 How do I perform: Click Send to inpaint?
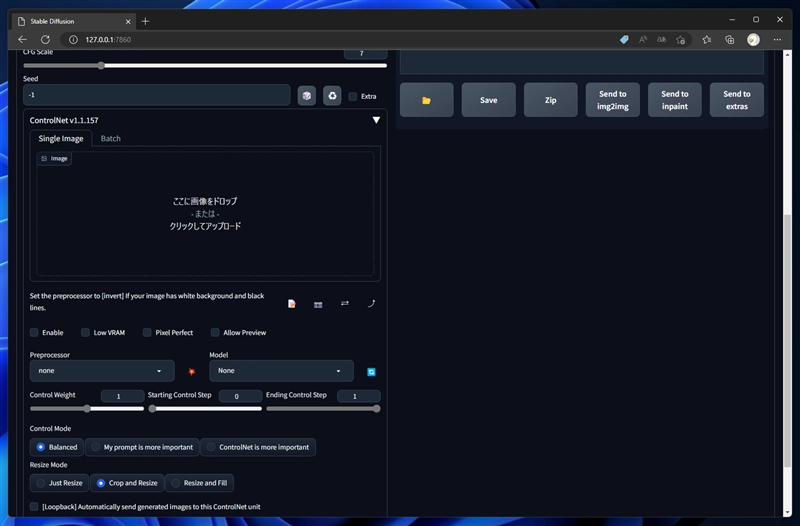click(674, 100)
